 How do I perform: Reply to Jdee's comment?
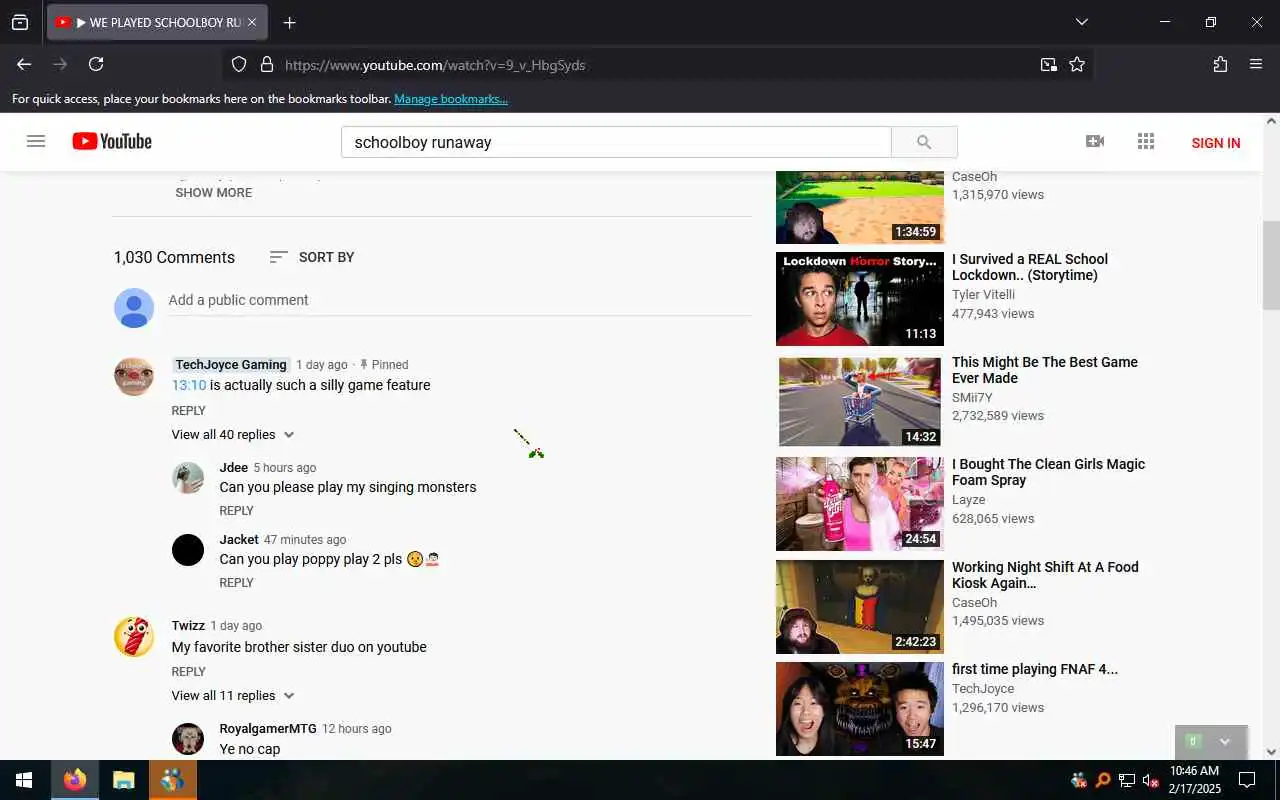[237, 510]
